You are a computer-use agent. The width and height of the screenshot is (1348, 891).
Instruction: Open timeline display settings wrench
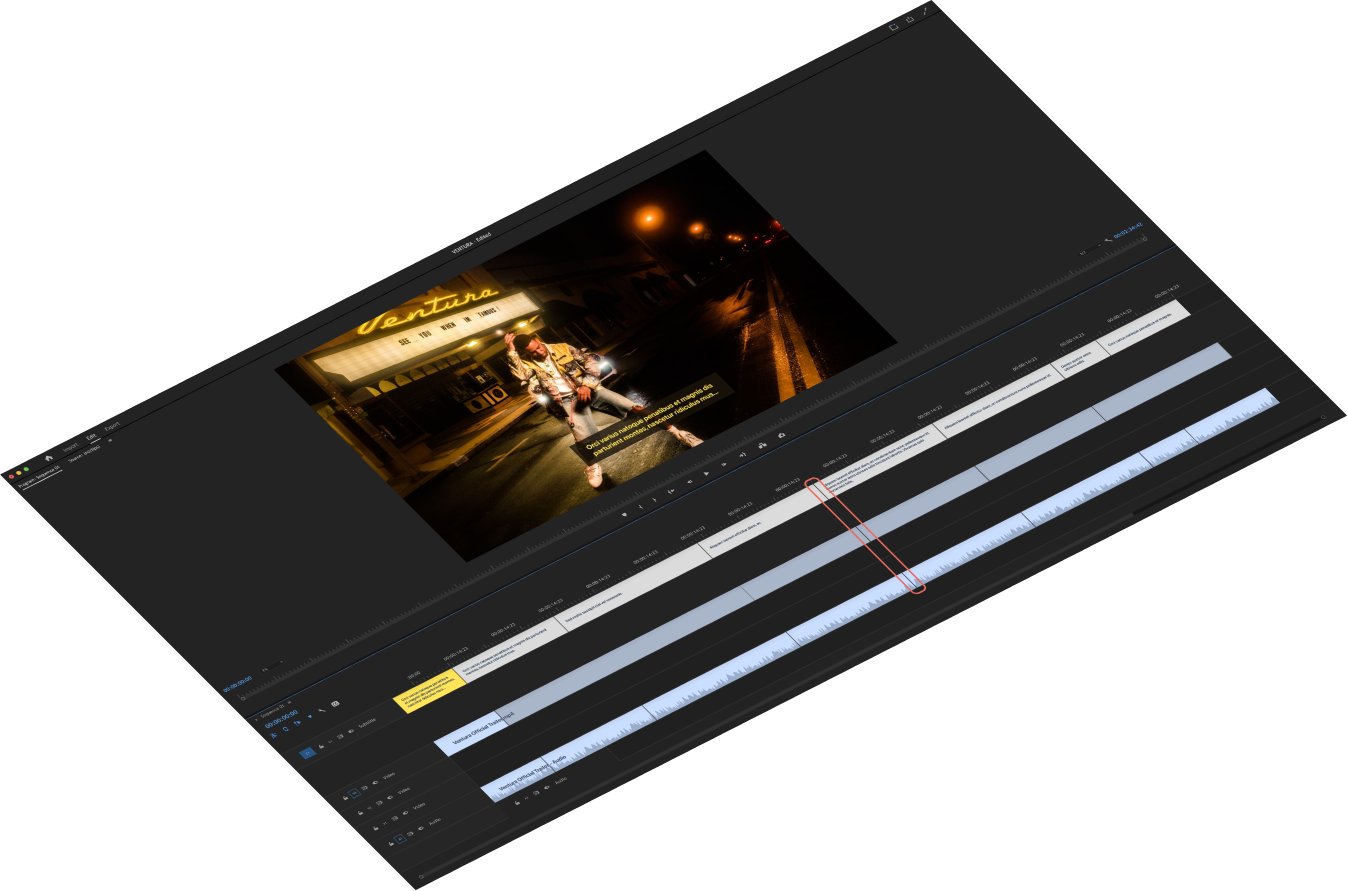pos(322,711)
